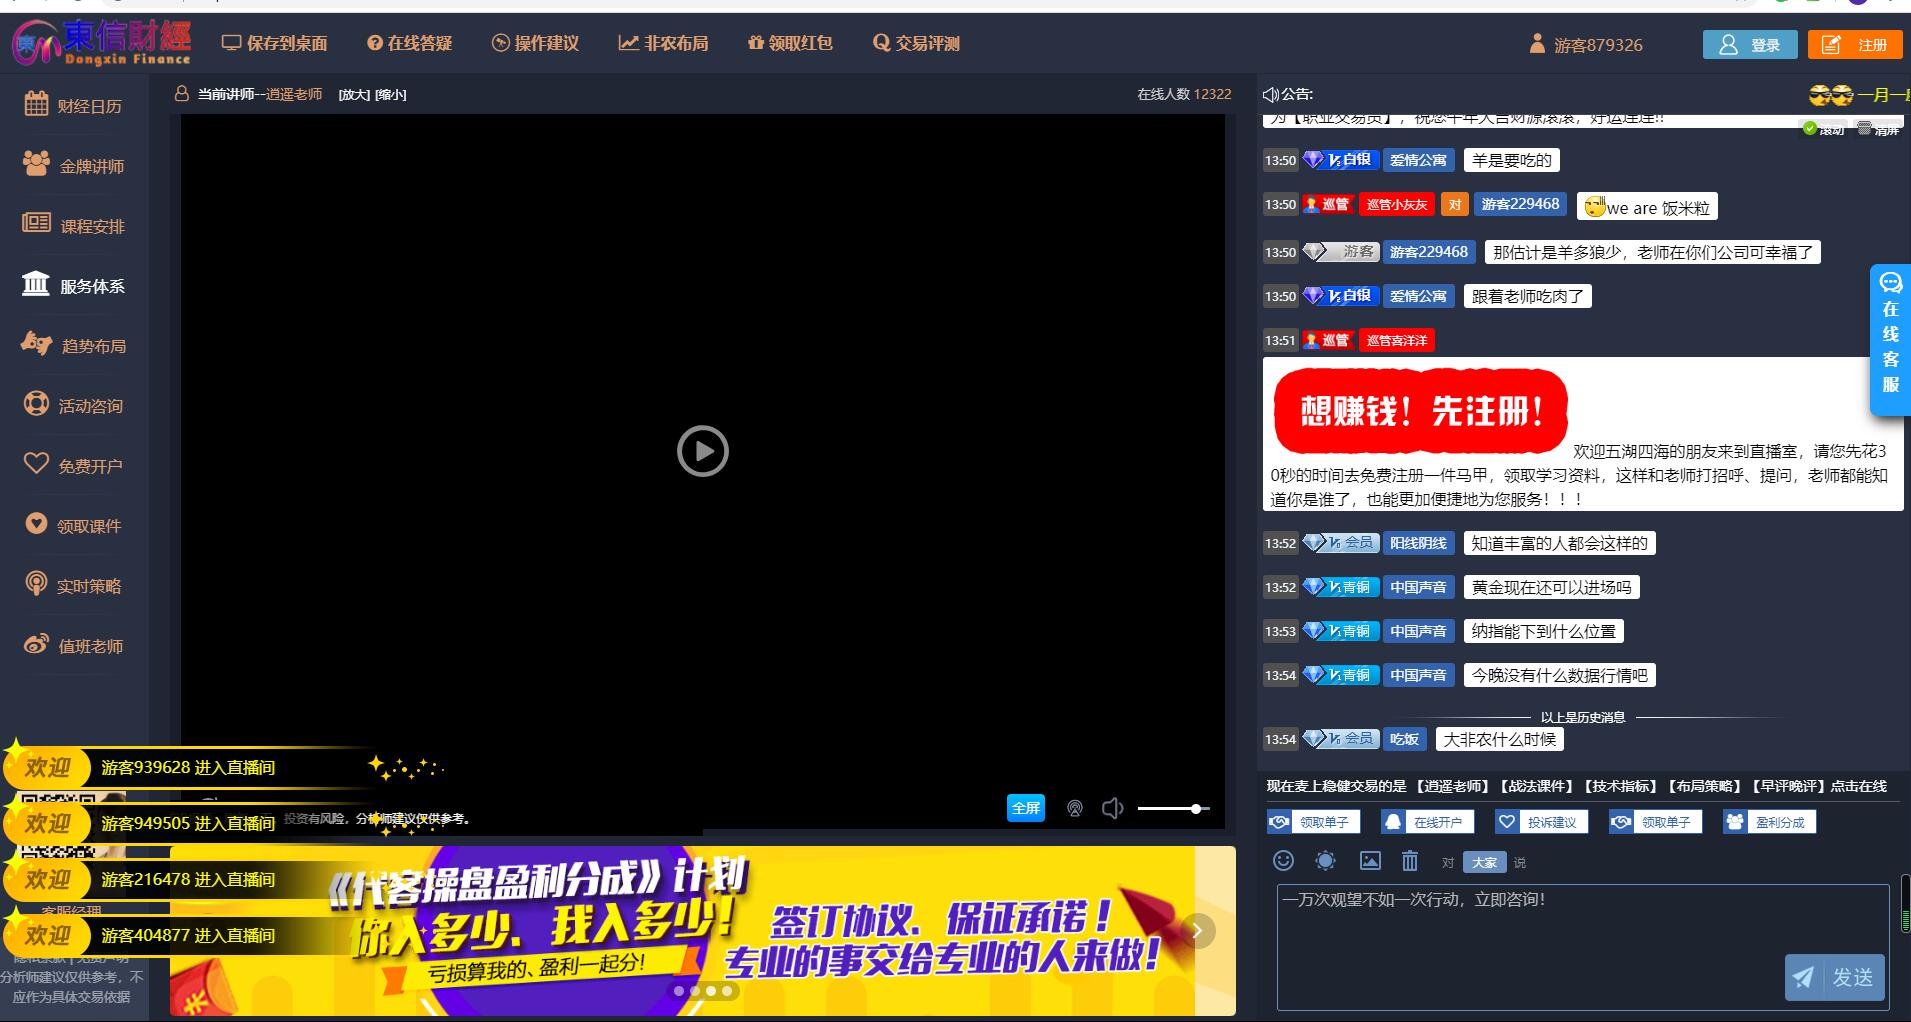
Task: Open 非农布局 in the top menu
Action: [664, 43]
